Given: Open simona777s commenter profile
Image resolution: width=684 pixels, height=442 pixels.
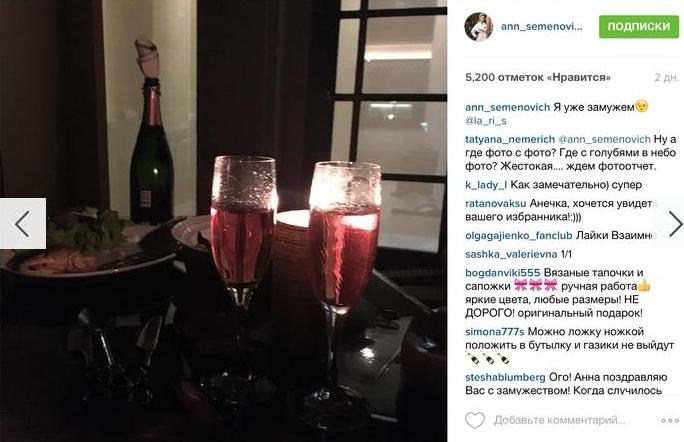Looking at the screenshot, I should 495,332.
